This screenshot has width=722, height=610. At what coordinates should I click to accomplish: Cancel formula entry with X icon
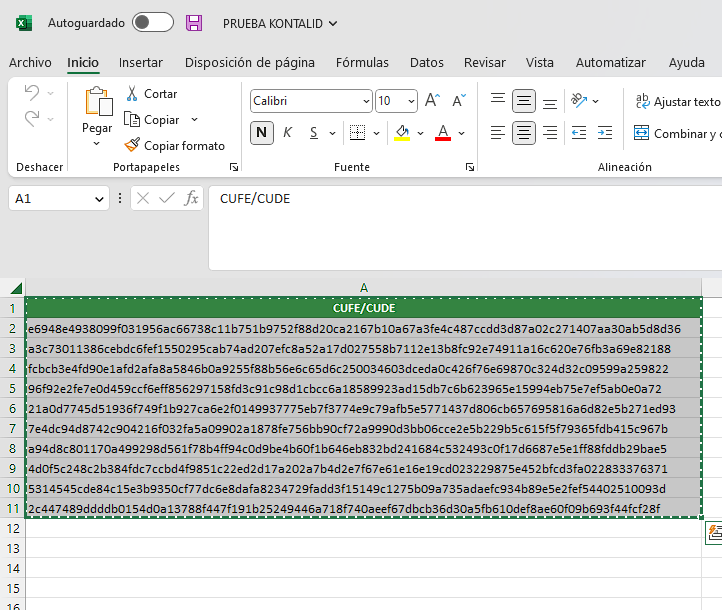tap(143, 198)
